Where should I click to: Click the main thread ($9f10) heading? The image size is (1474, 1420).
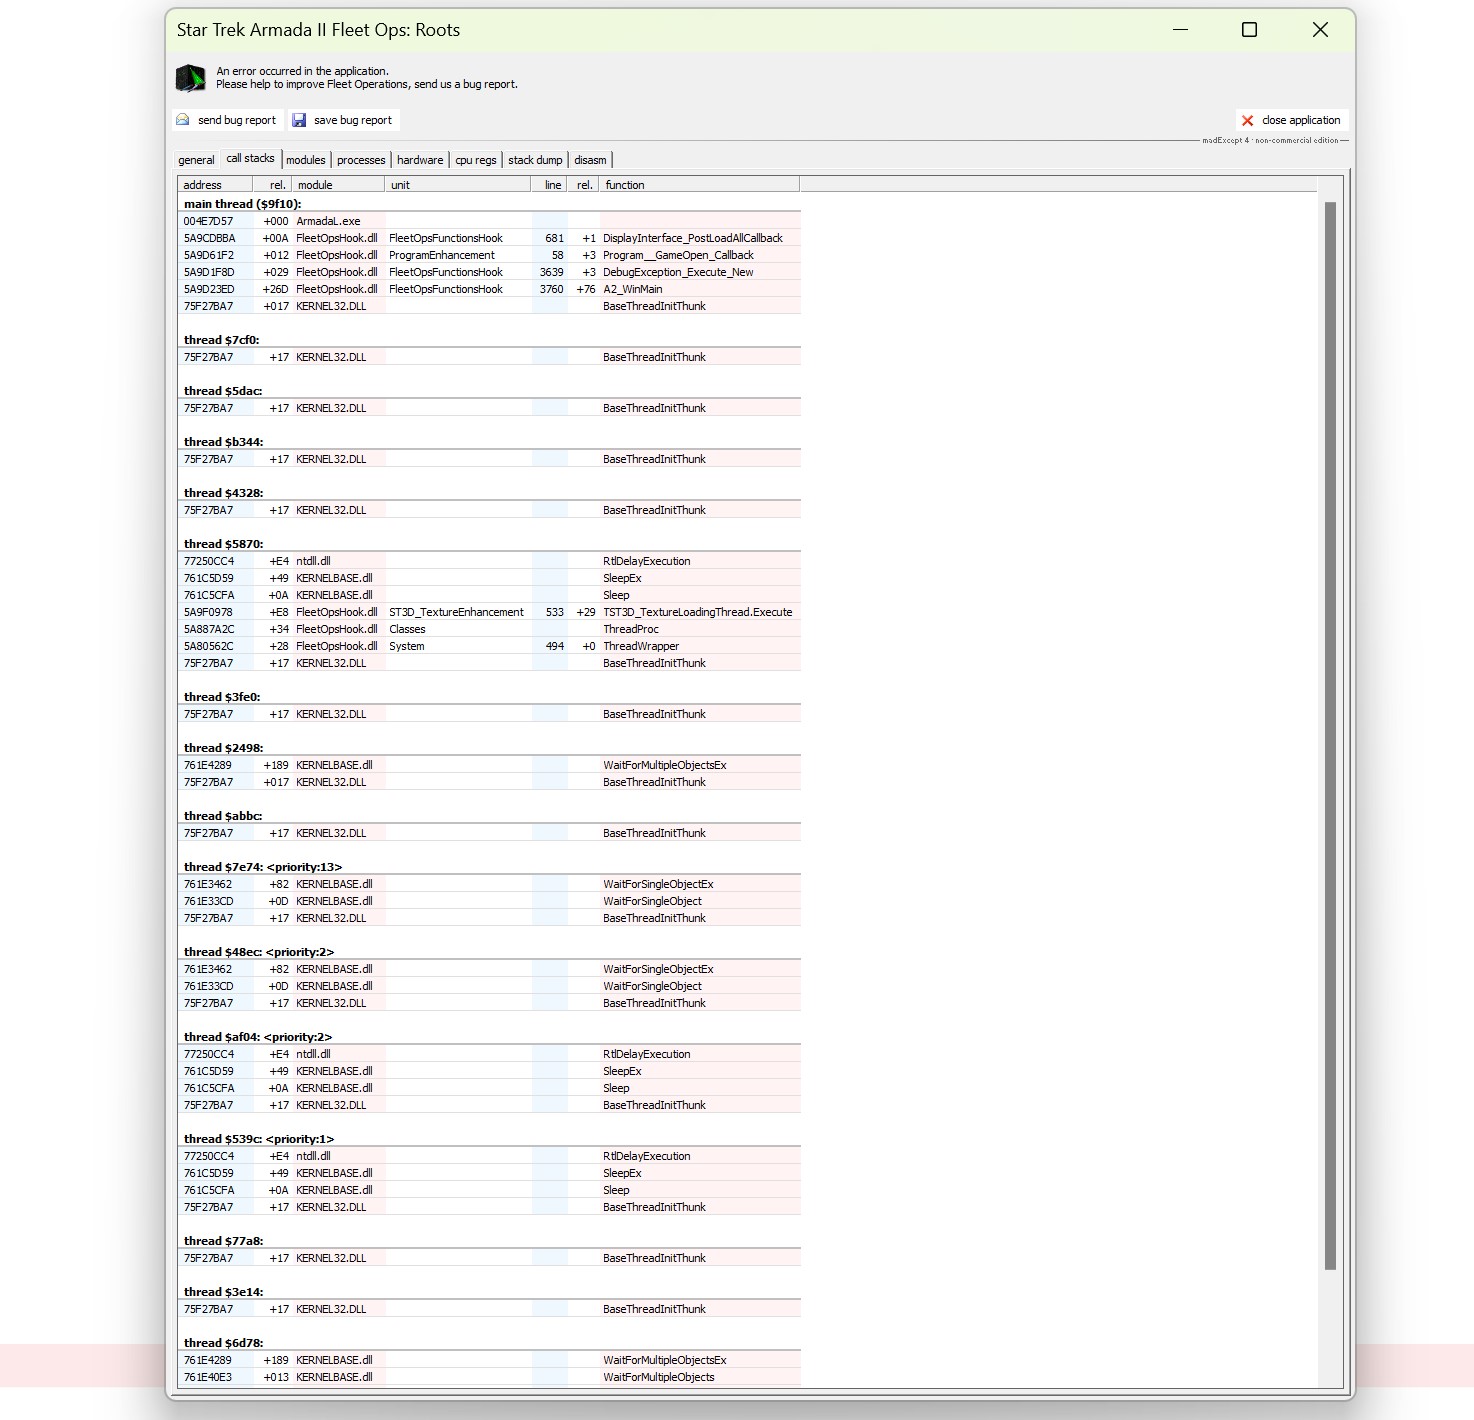click(x=242, y=204)
